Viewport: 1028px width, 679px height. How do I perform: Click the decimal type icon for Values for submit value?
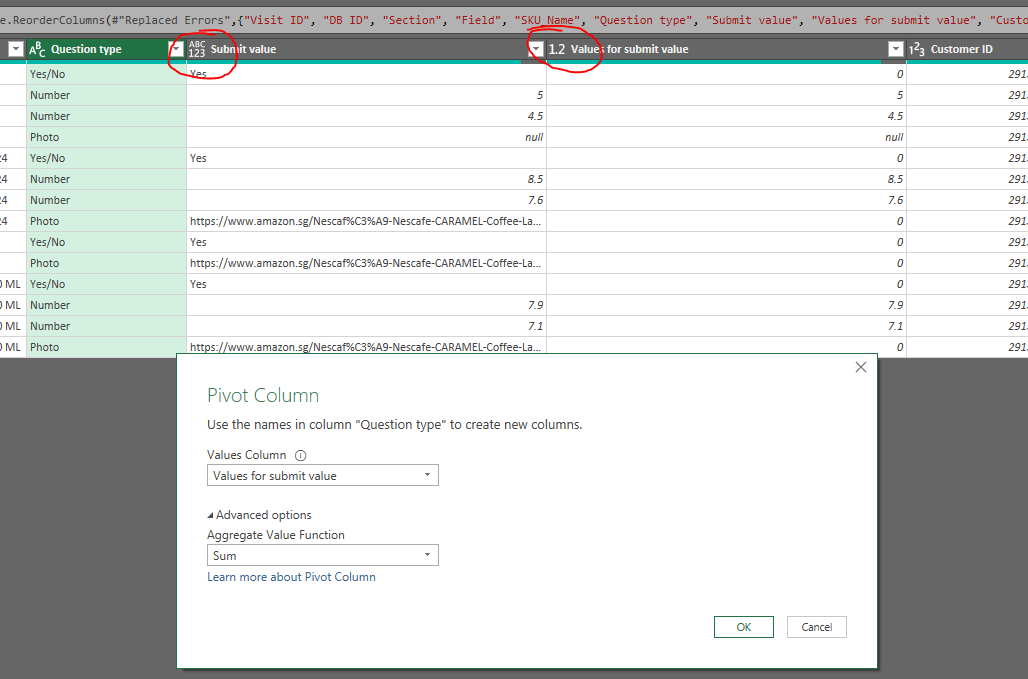[557, 49]
